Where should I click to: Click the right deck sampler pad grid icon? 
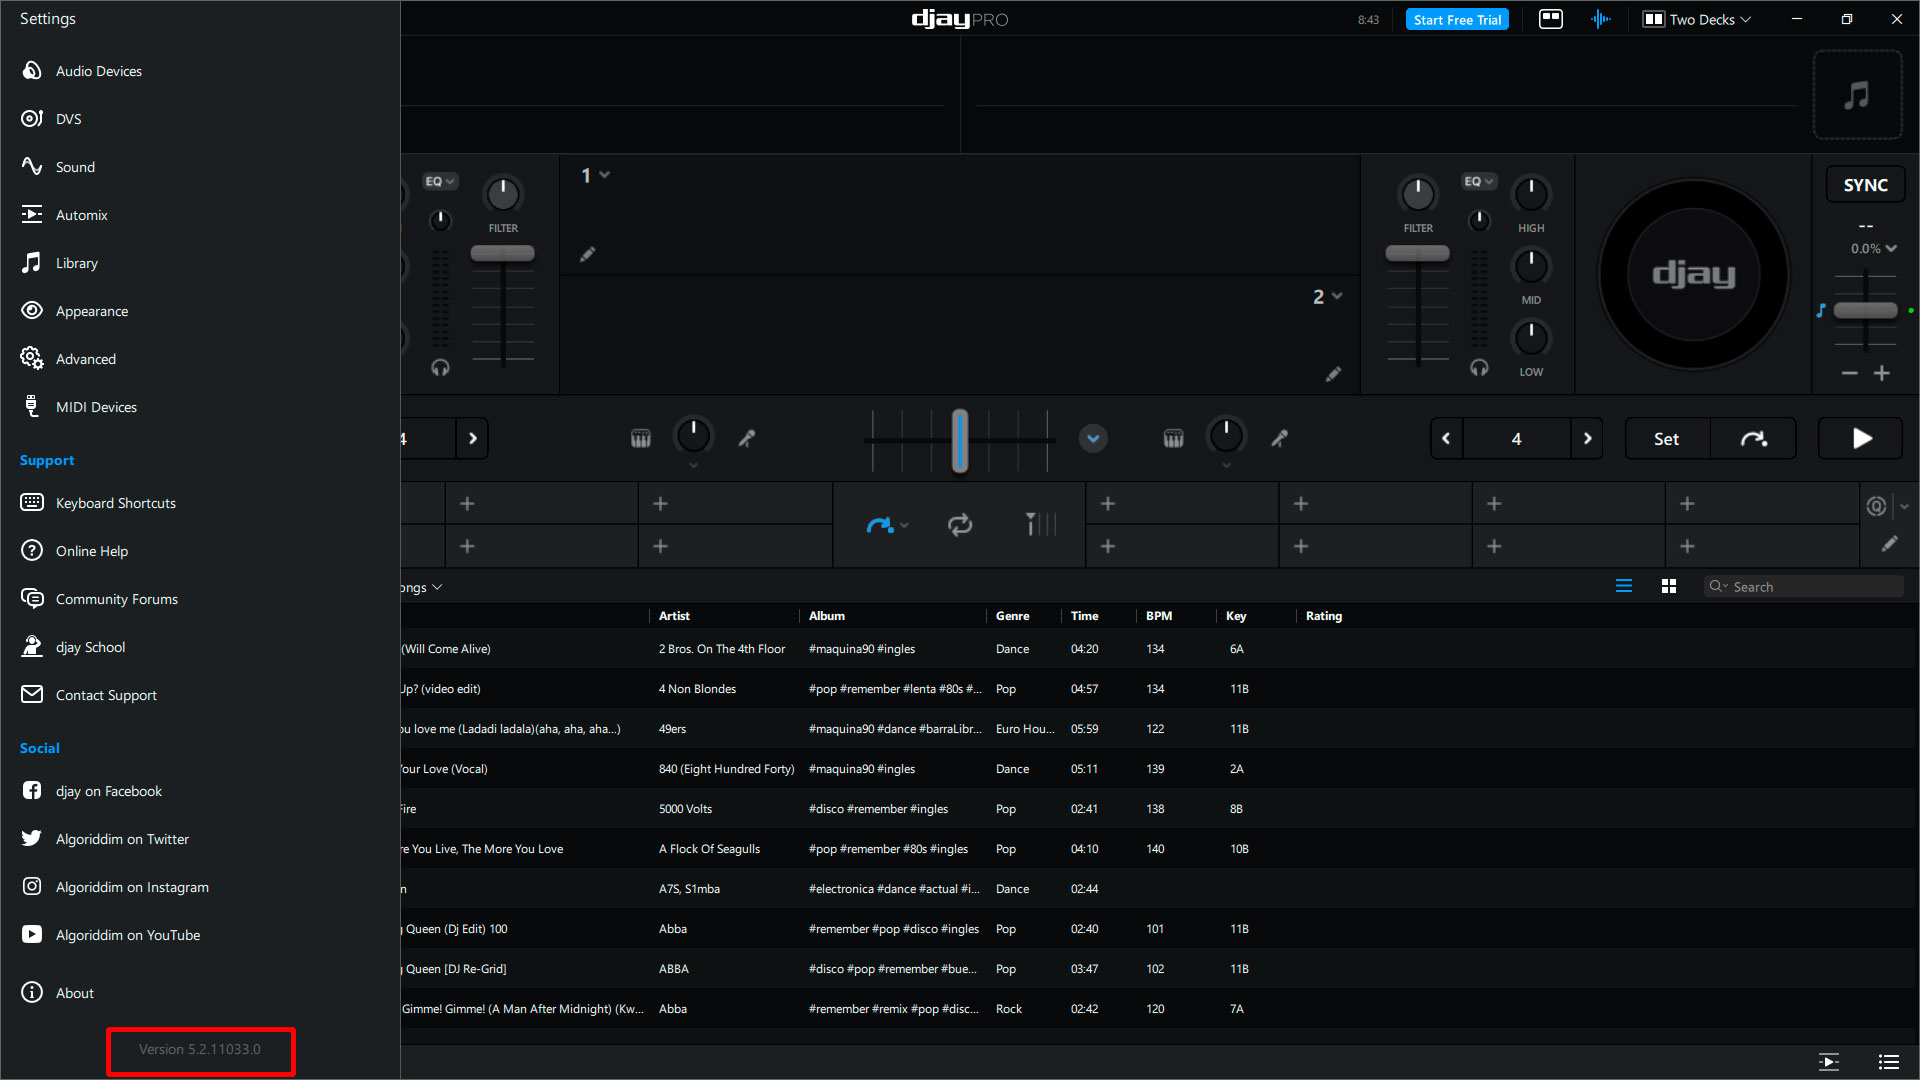coord(1173,439)
